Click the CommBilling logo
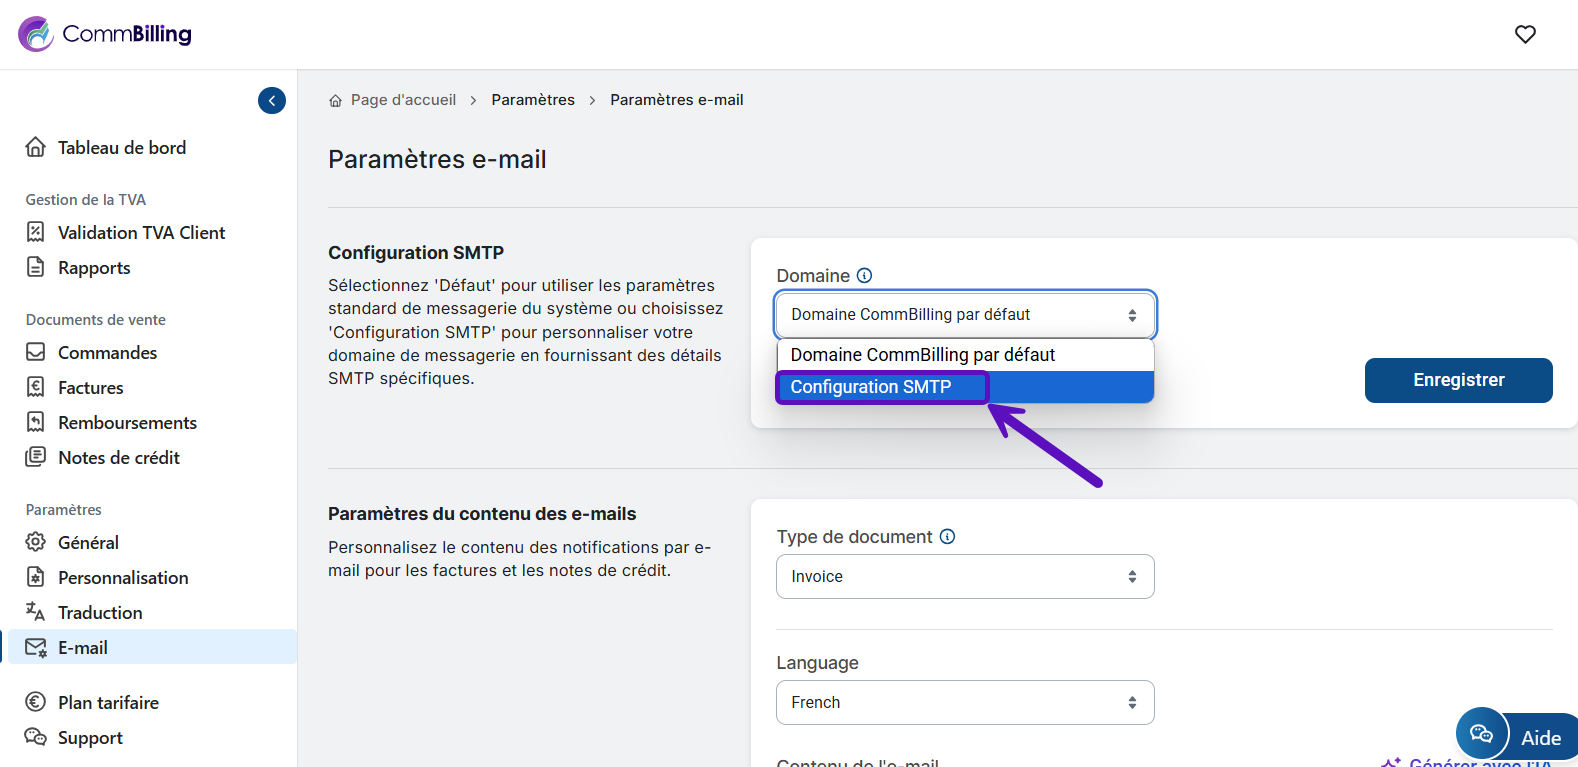The height and width of the screenshot is (767, 1578). pos(105,34)
